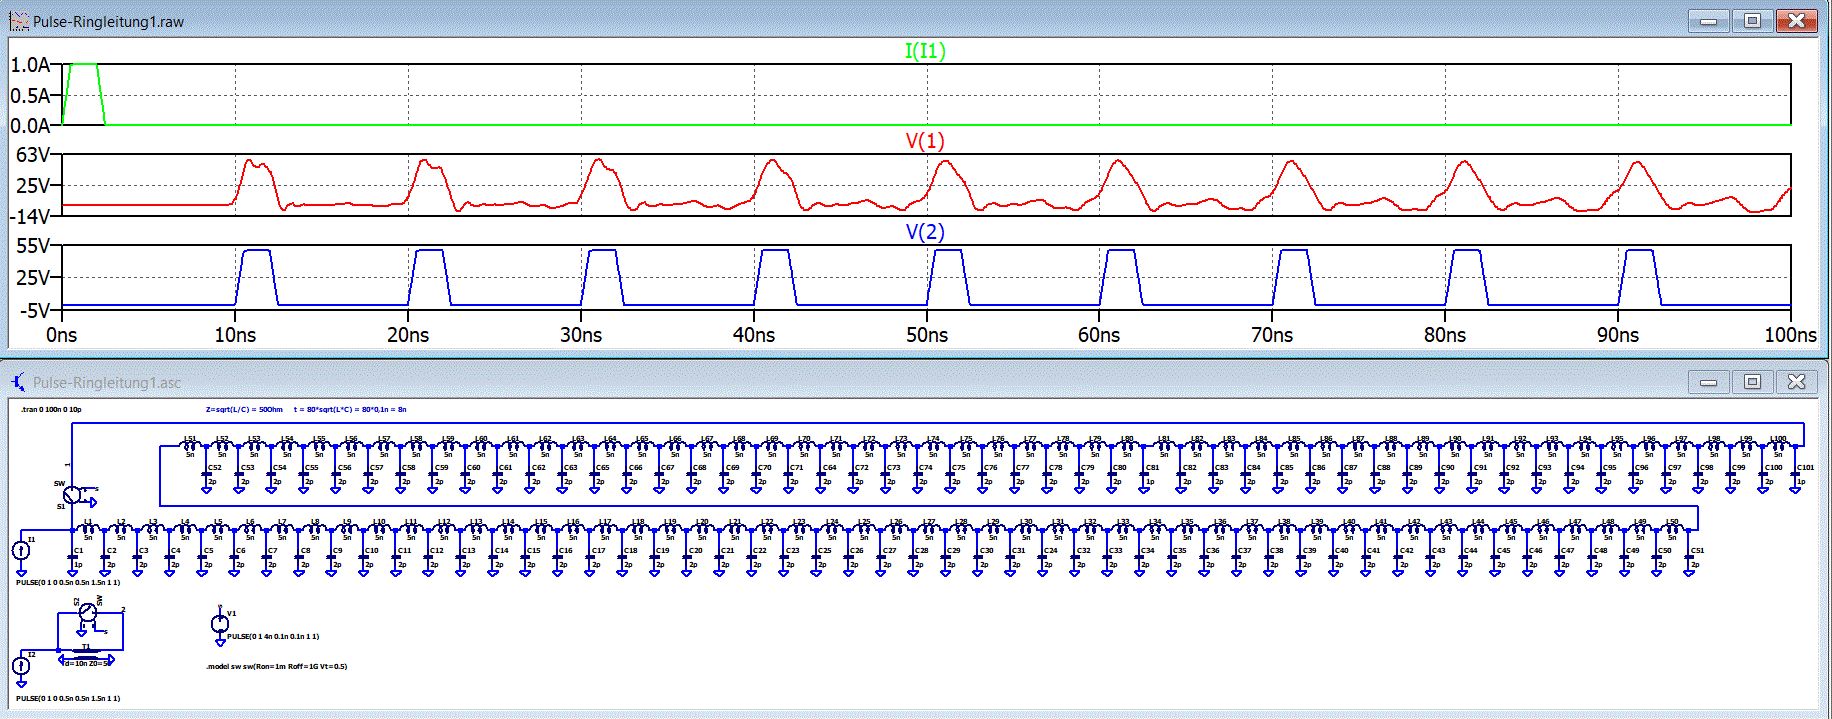Click the V(1) red trace label
This screenshot has height=719, width=1832.
[924, 141]
